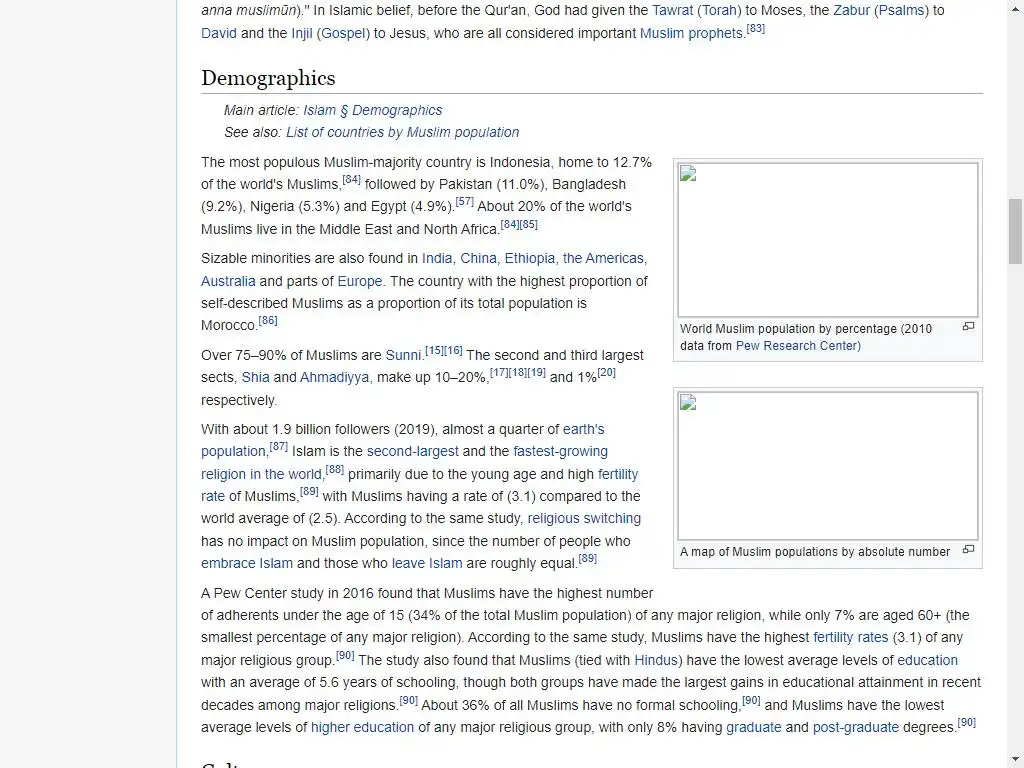The height and width of the screenshot is (768, 1024).
Task: Open the Europe link
Action: (x=360, y=281)
